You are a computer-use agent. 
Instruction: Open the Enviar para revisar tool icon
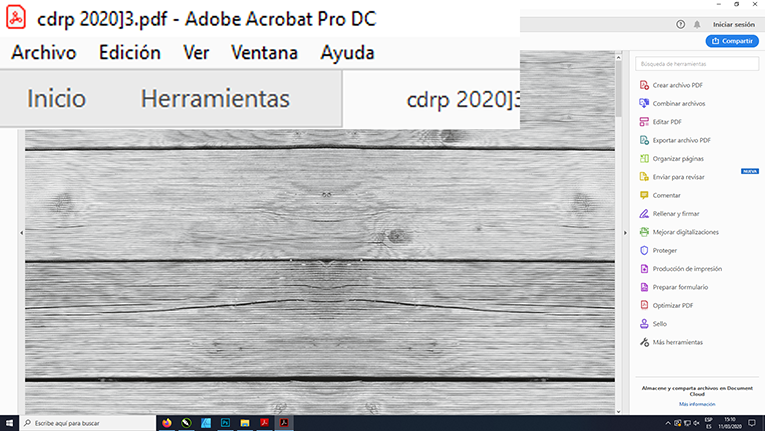click(x=644, y=177)
